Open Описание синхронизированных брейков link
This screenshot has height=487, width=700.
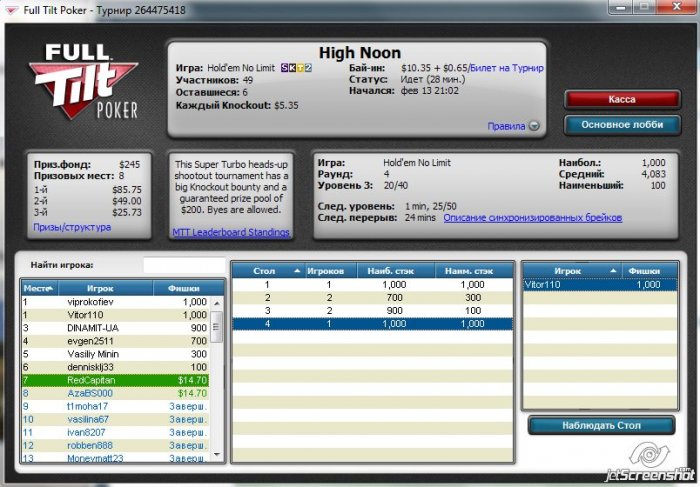pyautogui.click(x=533, y=218)
